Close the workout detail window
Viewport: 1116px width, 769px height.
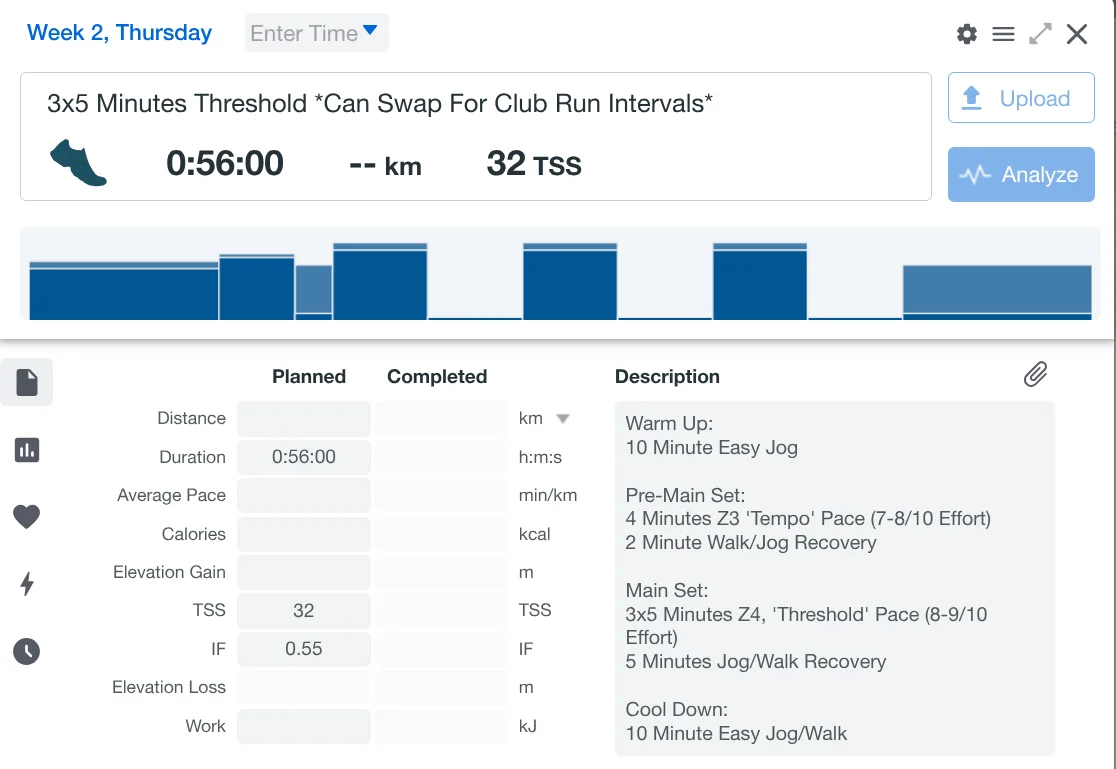pos(1077,34)
